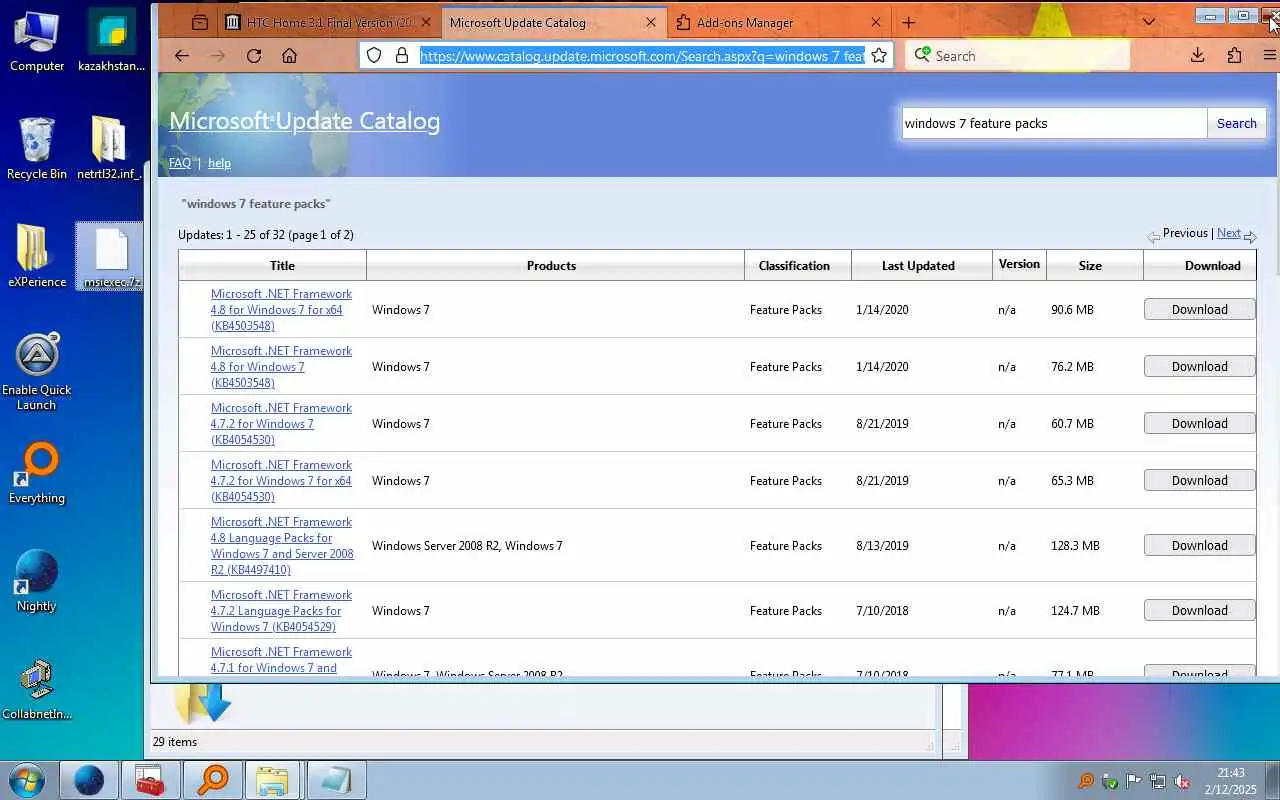Select the Nightly desktop shortcut

point(37,581)
